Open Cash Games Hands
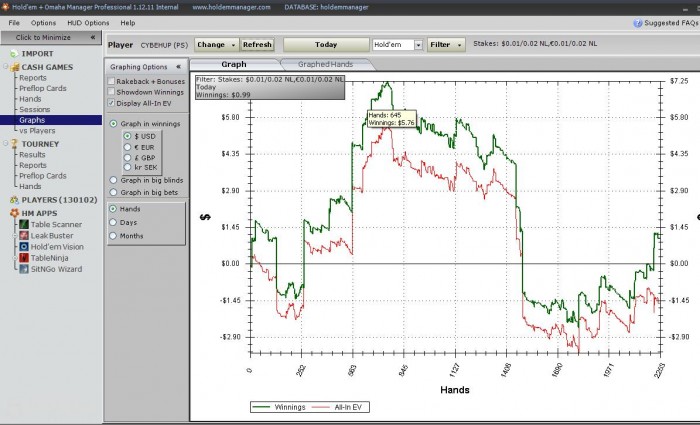This screenshot has width=700, height=425. click(30, 99)
